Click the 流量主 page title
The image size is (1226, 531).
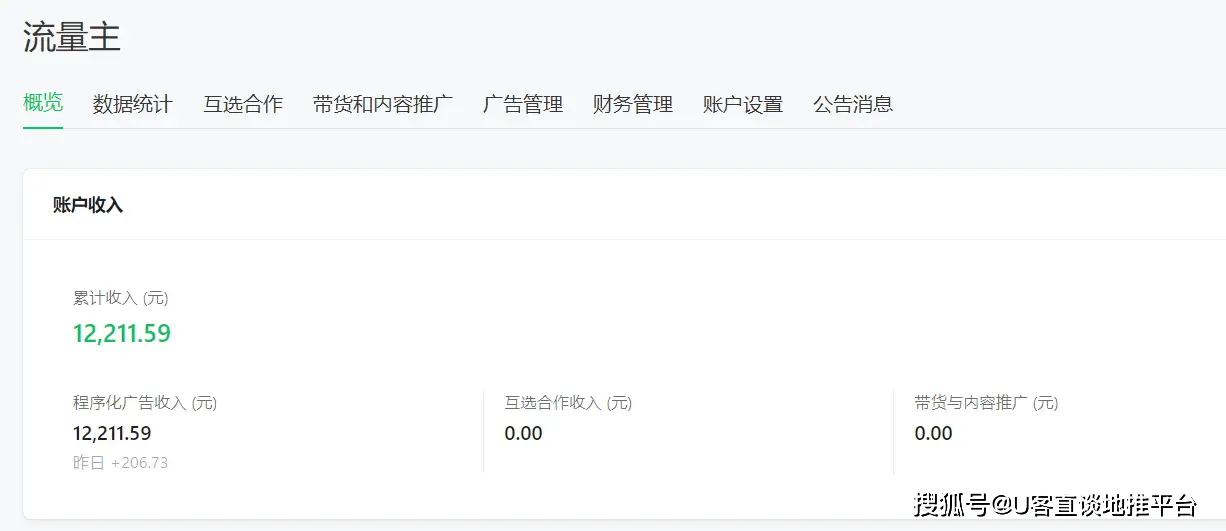pos(72,38)
